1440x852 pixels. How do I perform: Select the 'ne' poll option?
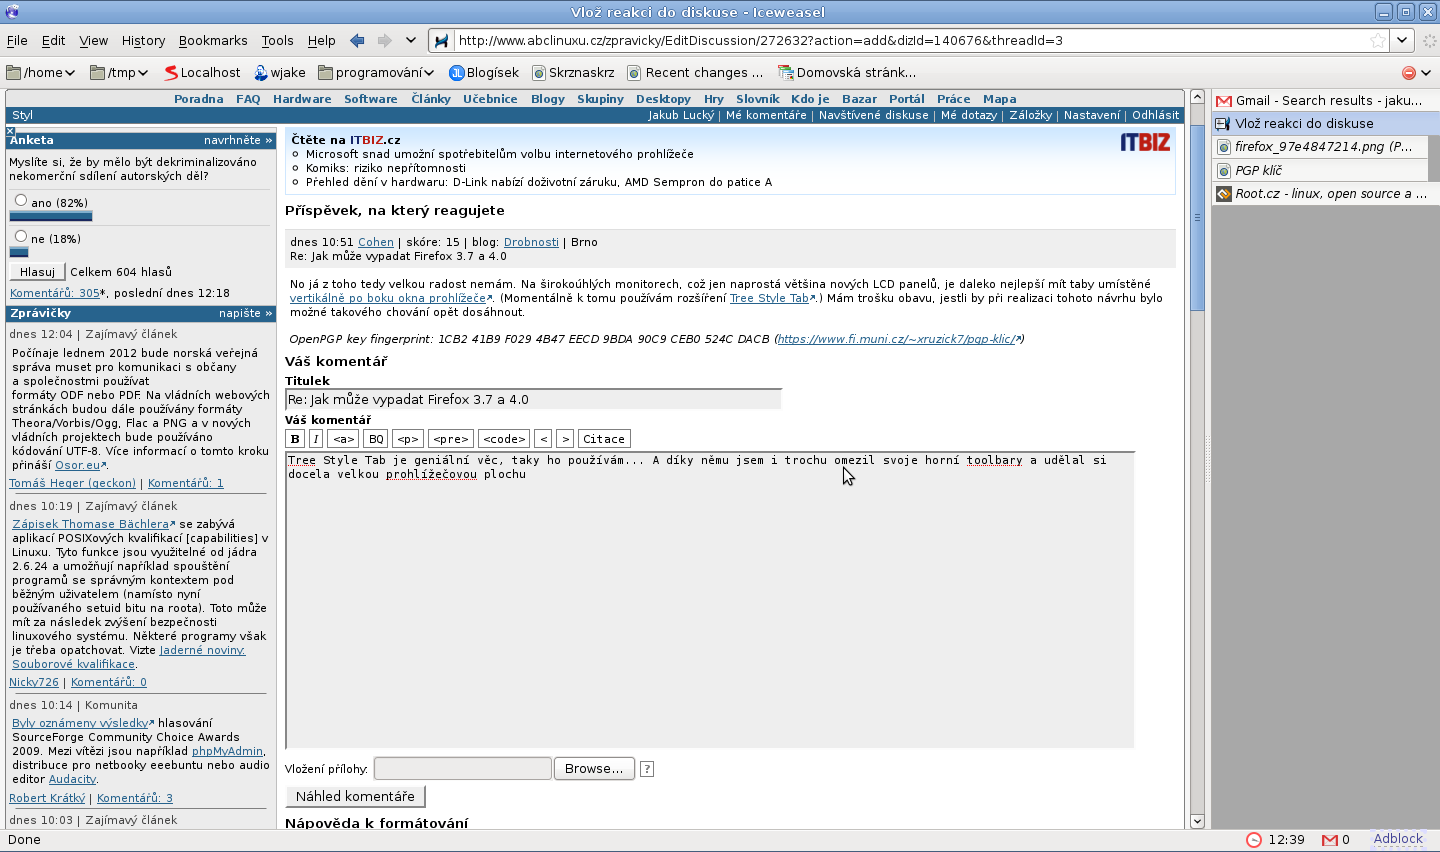[x=21, y=237]
